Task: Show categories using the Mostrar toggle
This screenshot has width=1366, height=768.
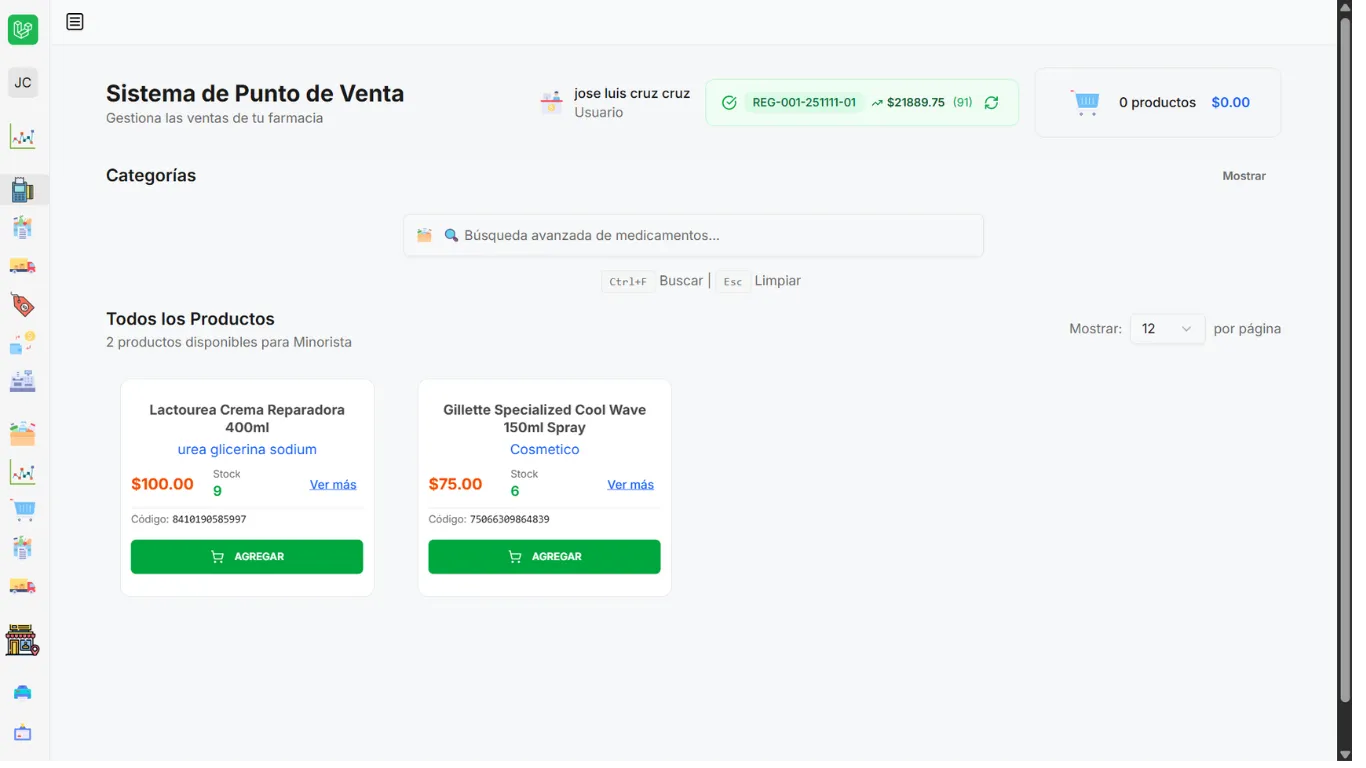Action: pos(1243,176)
